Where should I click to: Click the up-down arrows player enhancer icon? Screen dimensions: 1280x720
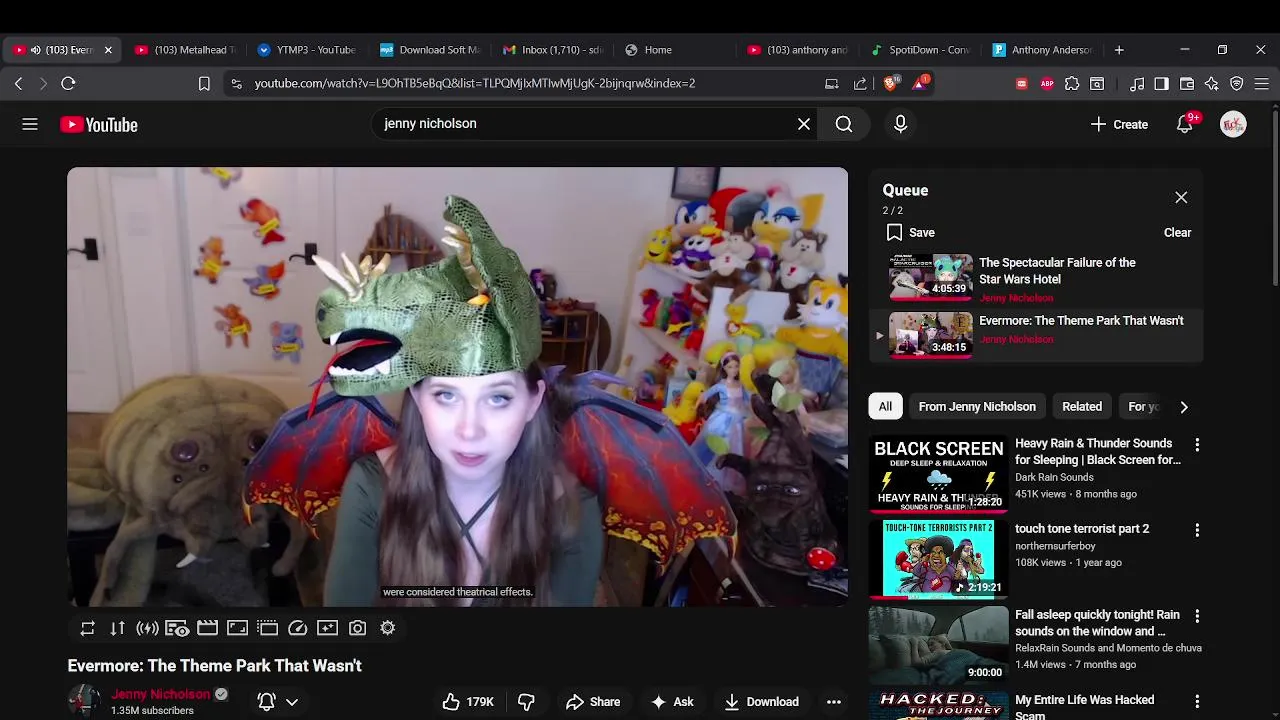coord(118,628)
